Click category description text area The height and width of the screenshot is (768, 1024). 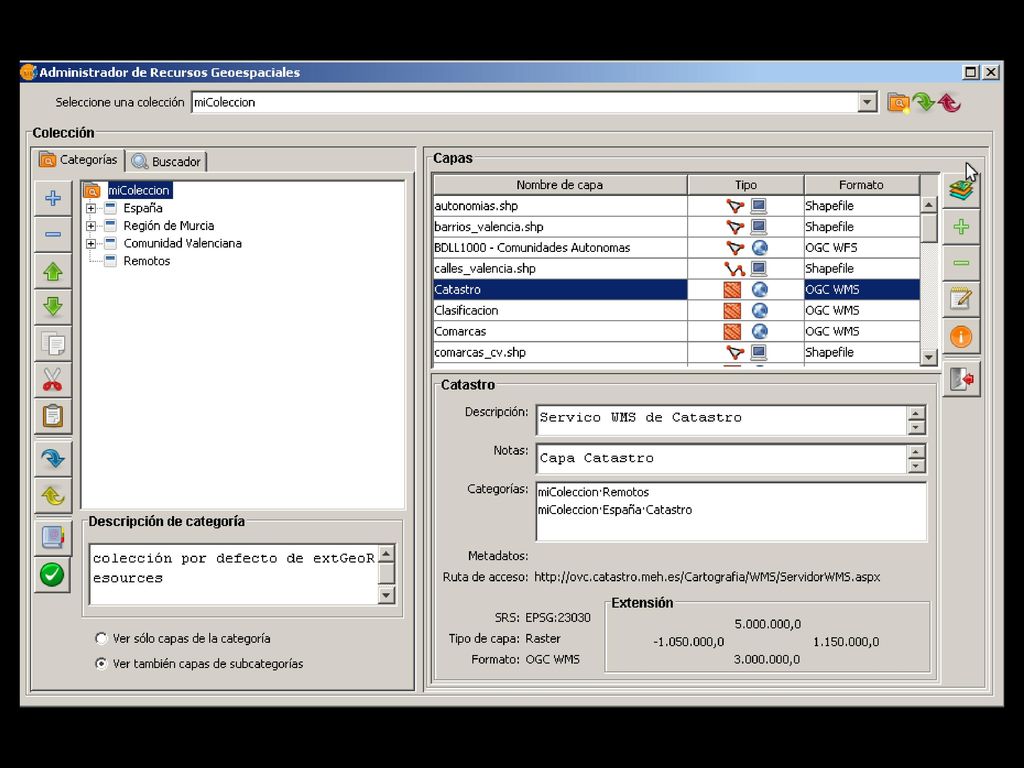(234, 575)
